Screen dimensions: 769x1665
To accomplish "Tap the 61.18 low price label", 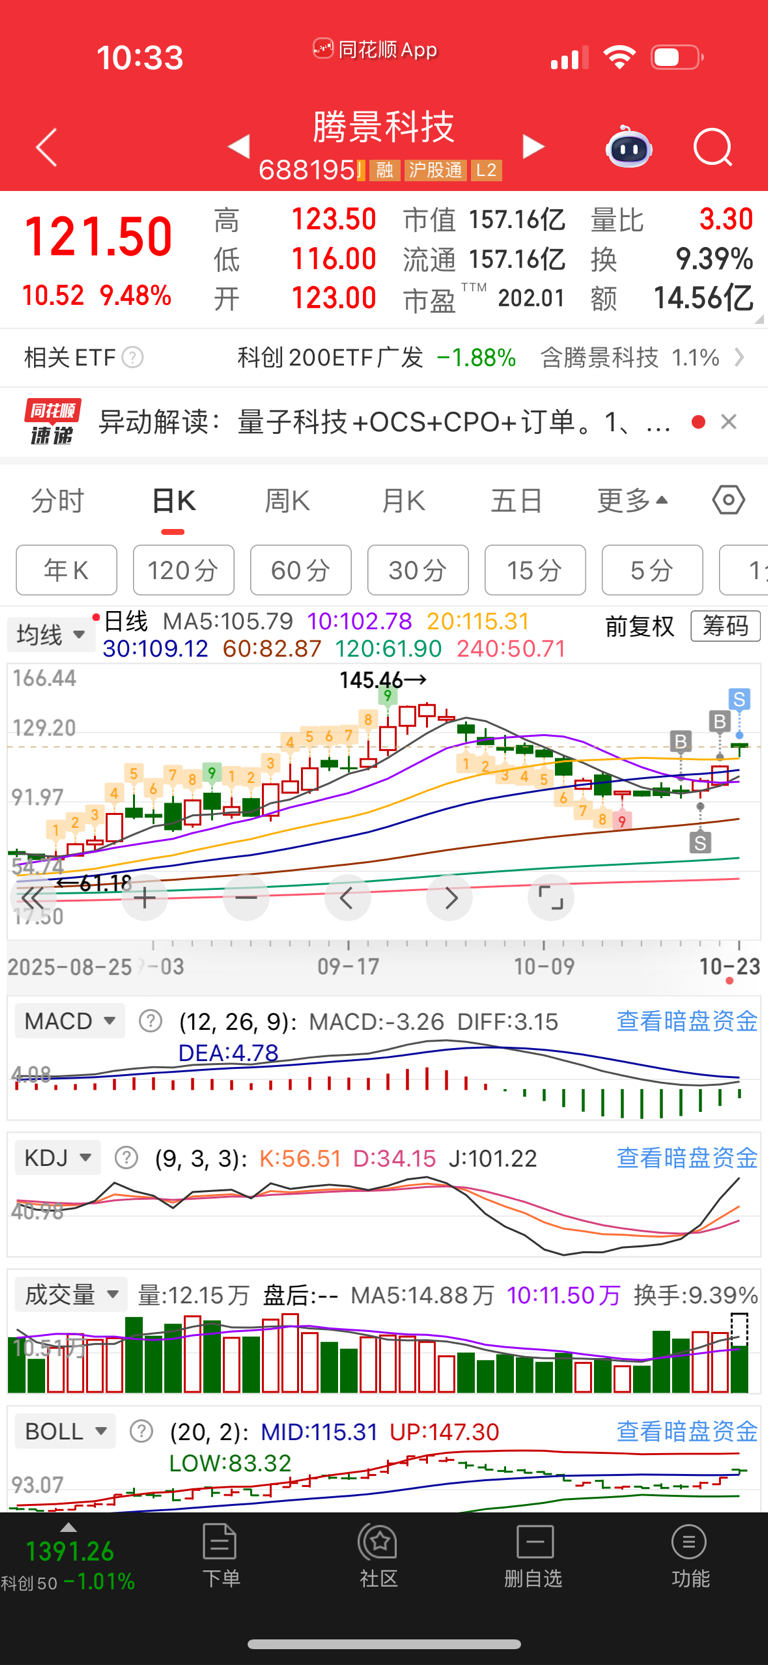I will coord(95,883).
